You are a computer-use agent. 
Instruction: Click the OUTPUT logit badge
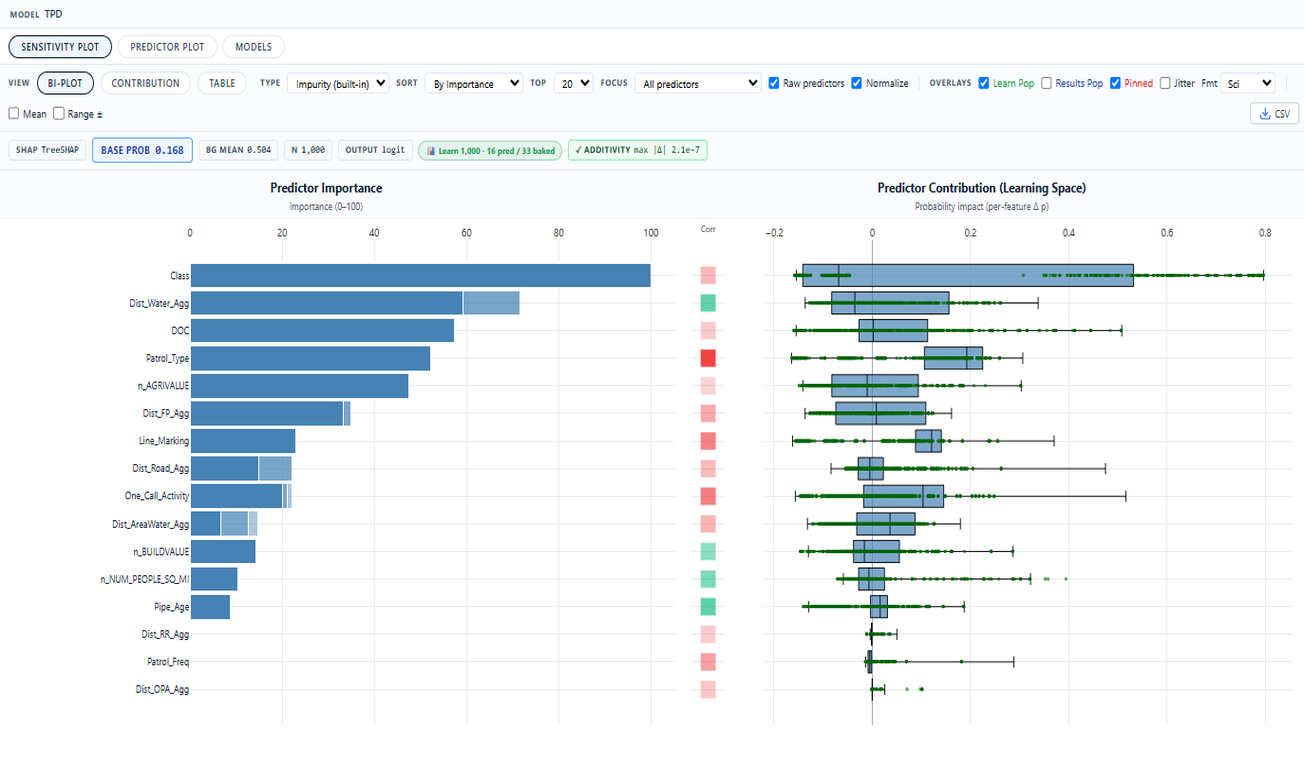(375, 150)
